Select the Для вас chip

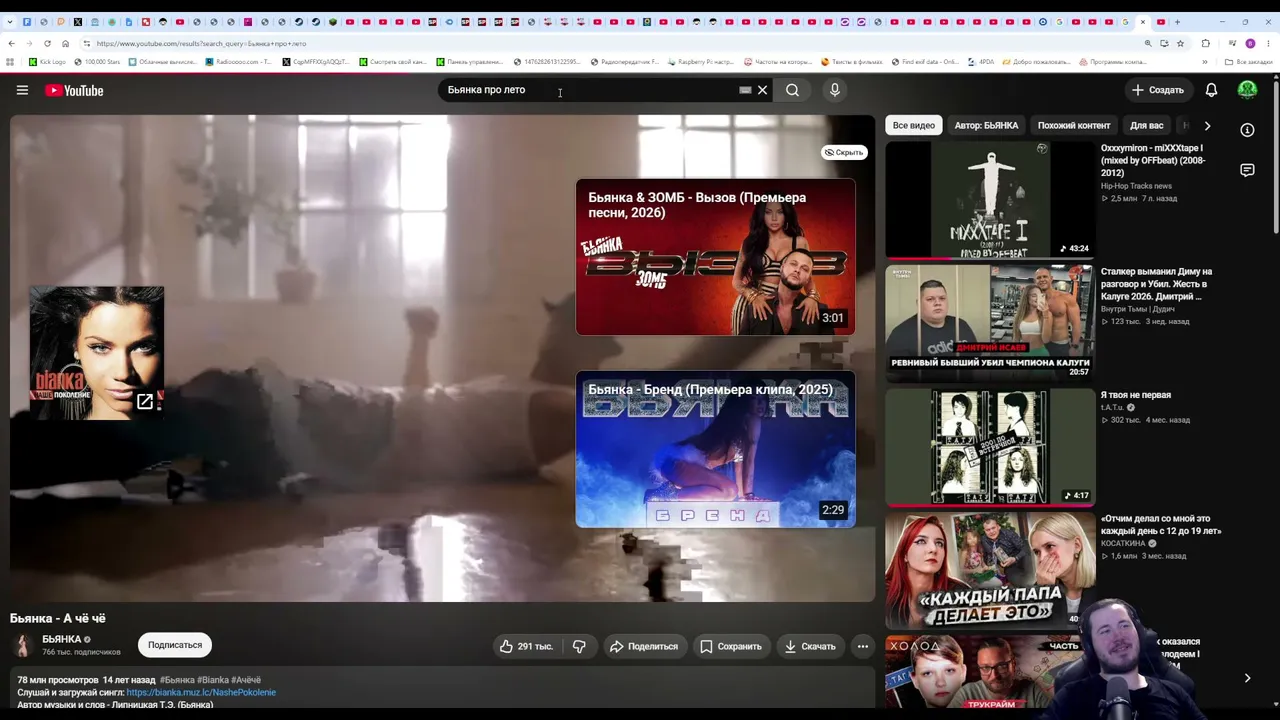pyautogui.click(x=1146, y=126)
